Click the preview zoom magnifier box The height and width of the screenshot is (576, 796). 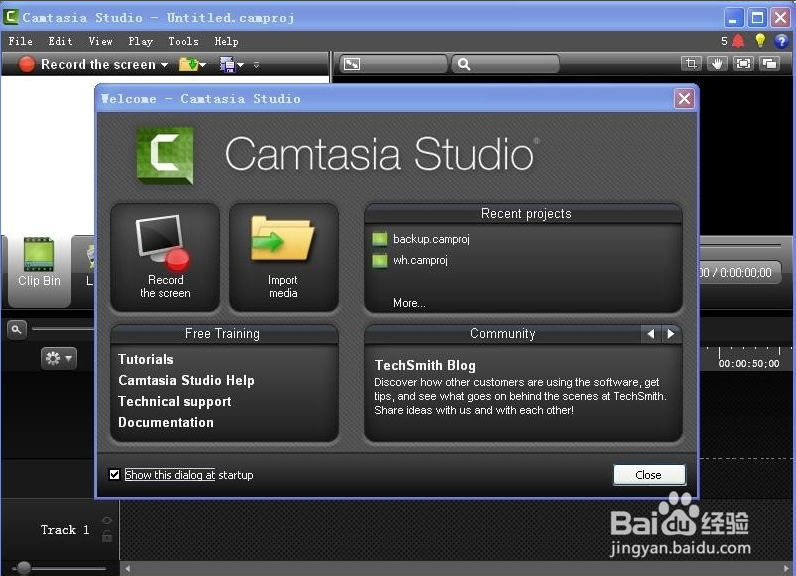[x=505, y=64]
